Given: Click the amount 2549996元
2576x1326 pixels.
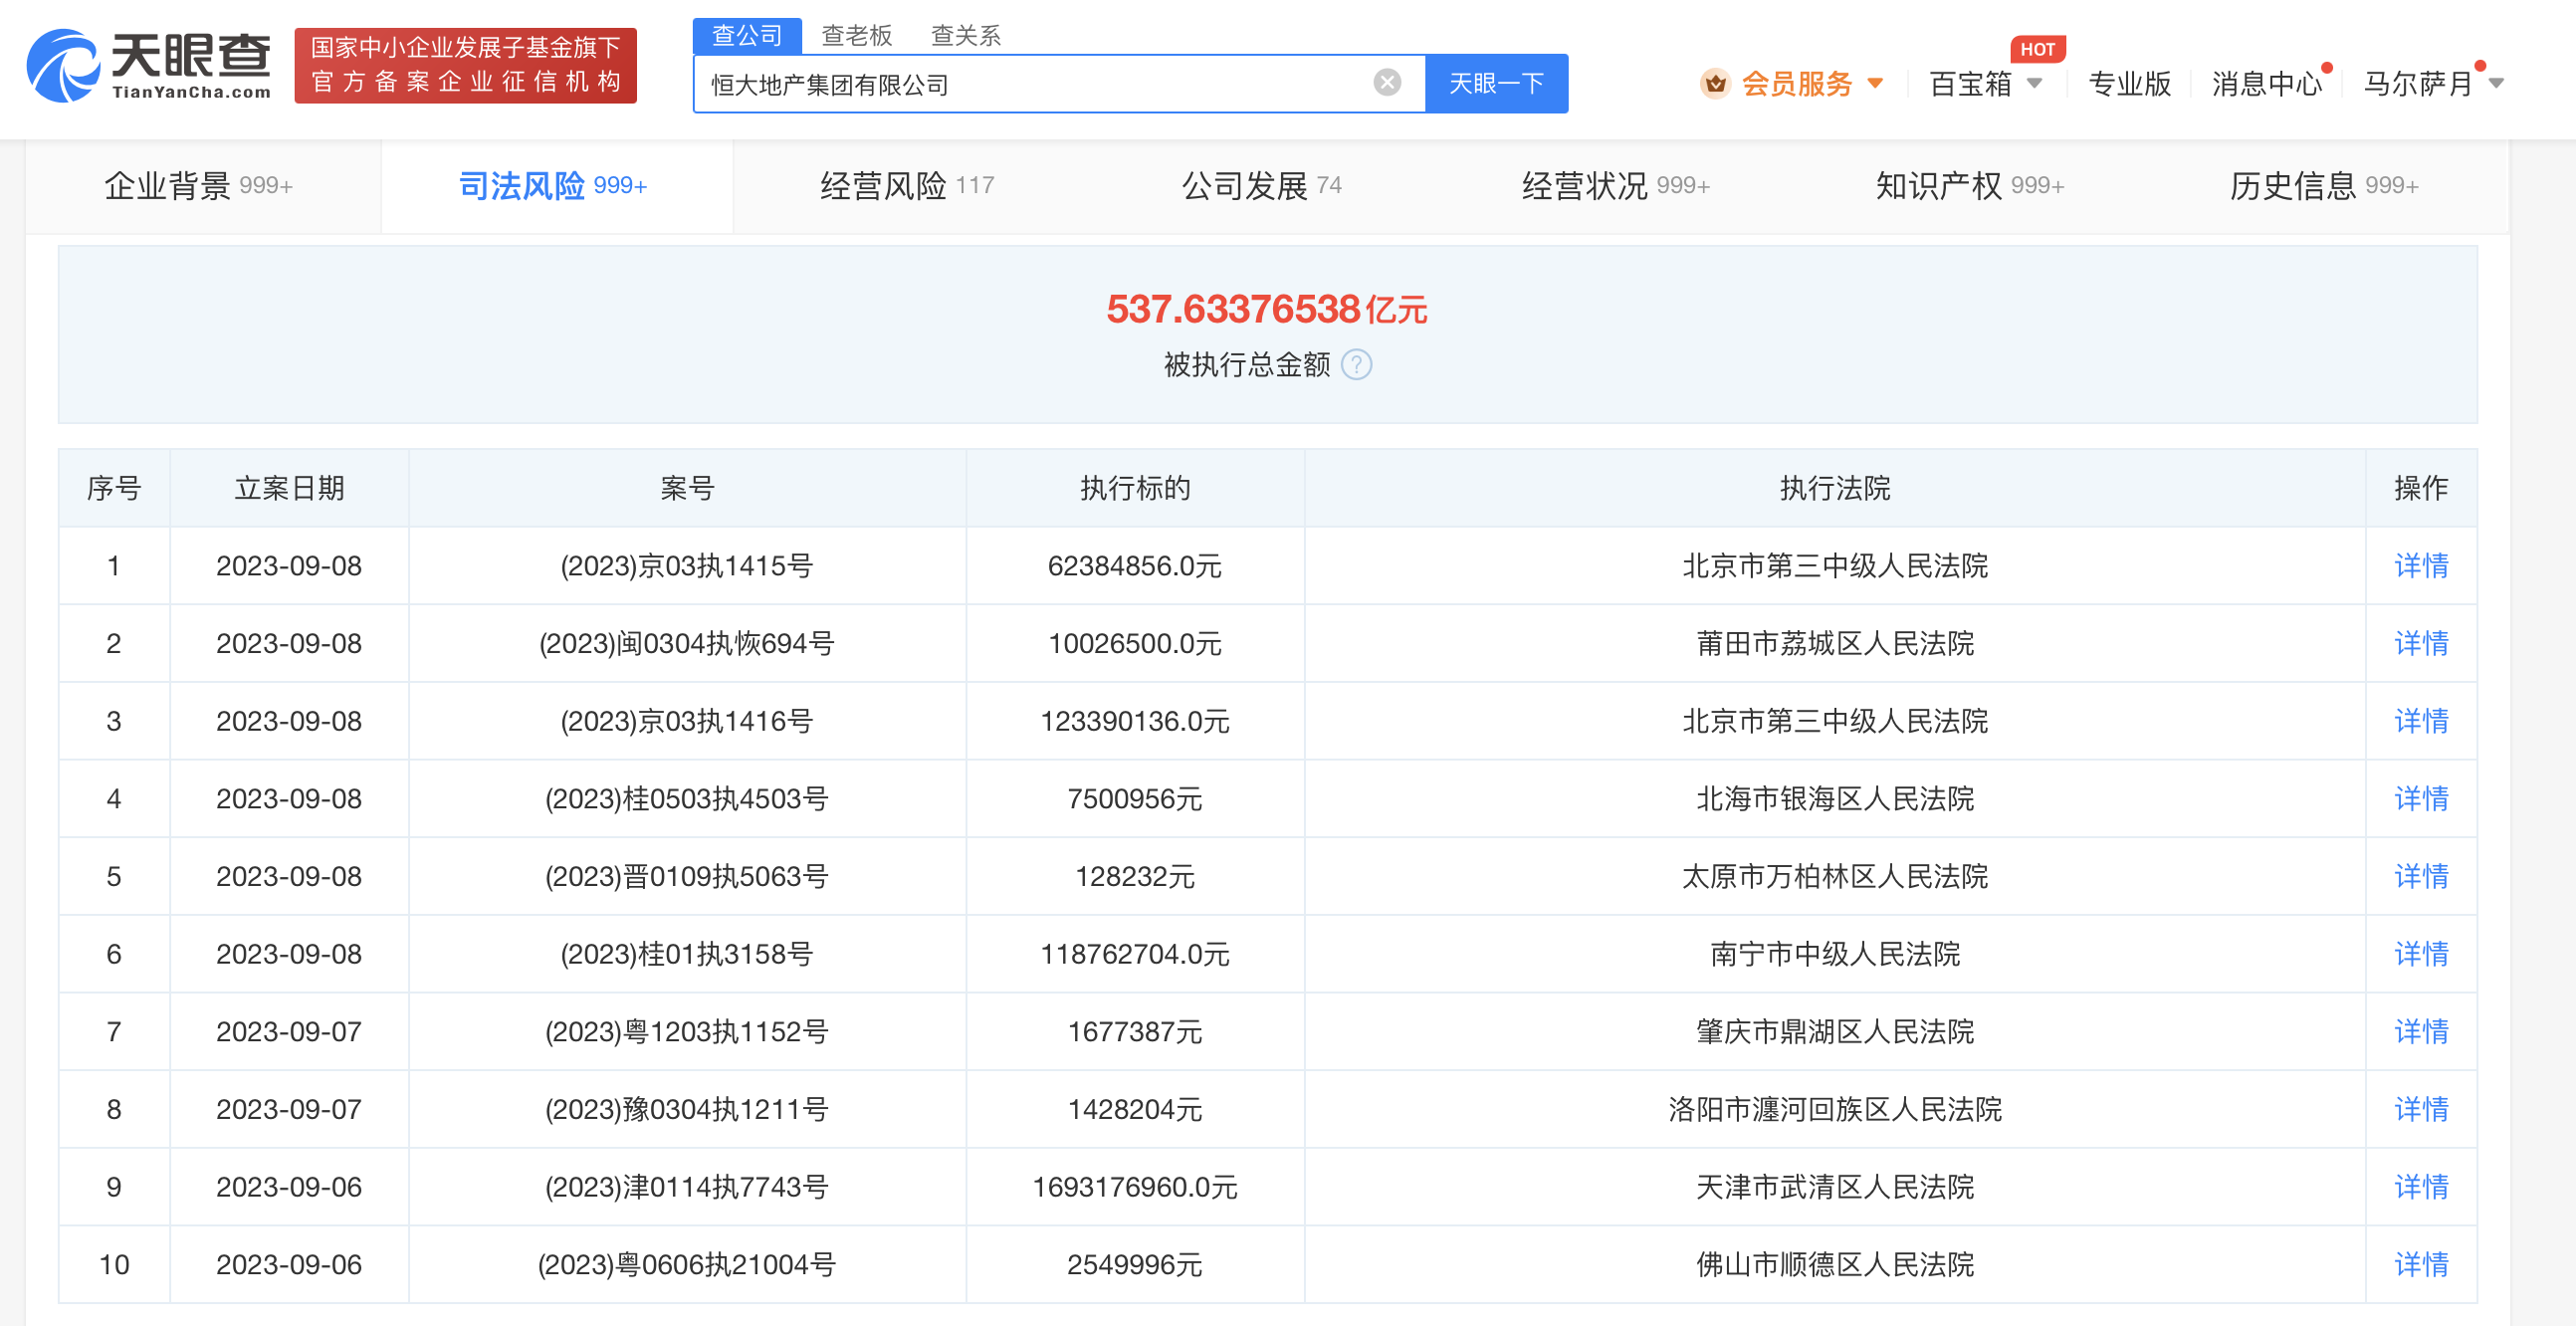Looking at the screenshot, I should tap(1135, 1265).
